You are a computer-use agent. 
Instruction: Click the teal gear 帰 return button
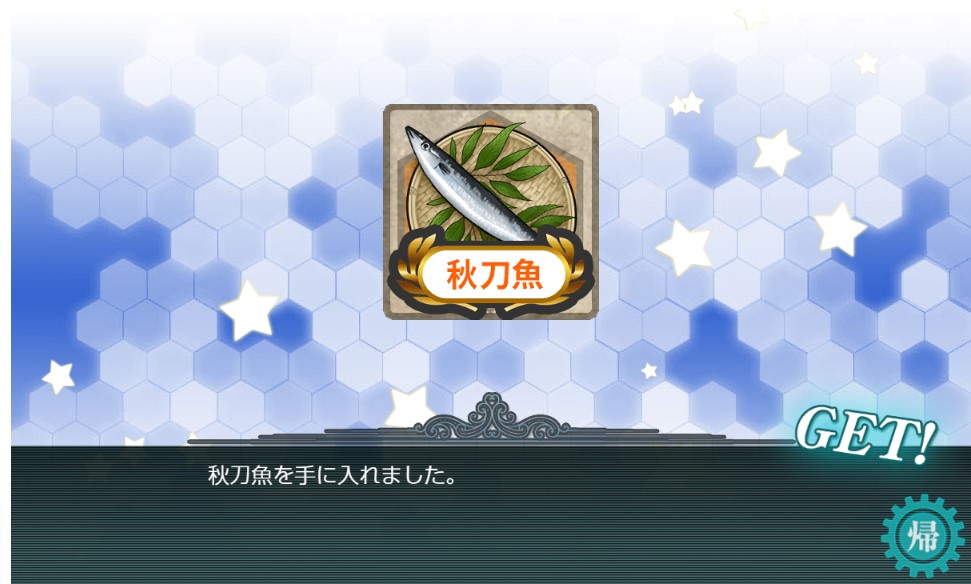tap(923, 536)
